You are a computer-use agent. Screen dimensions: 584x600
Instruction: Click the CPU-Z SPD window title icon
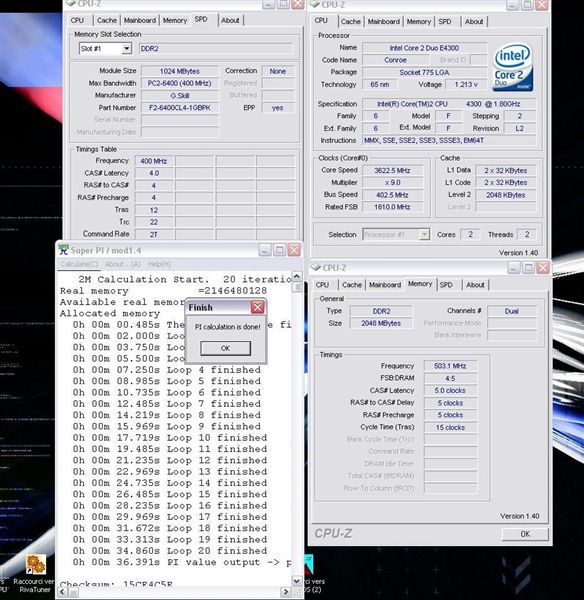[70, 3]
